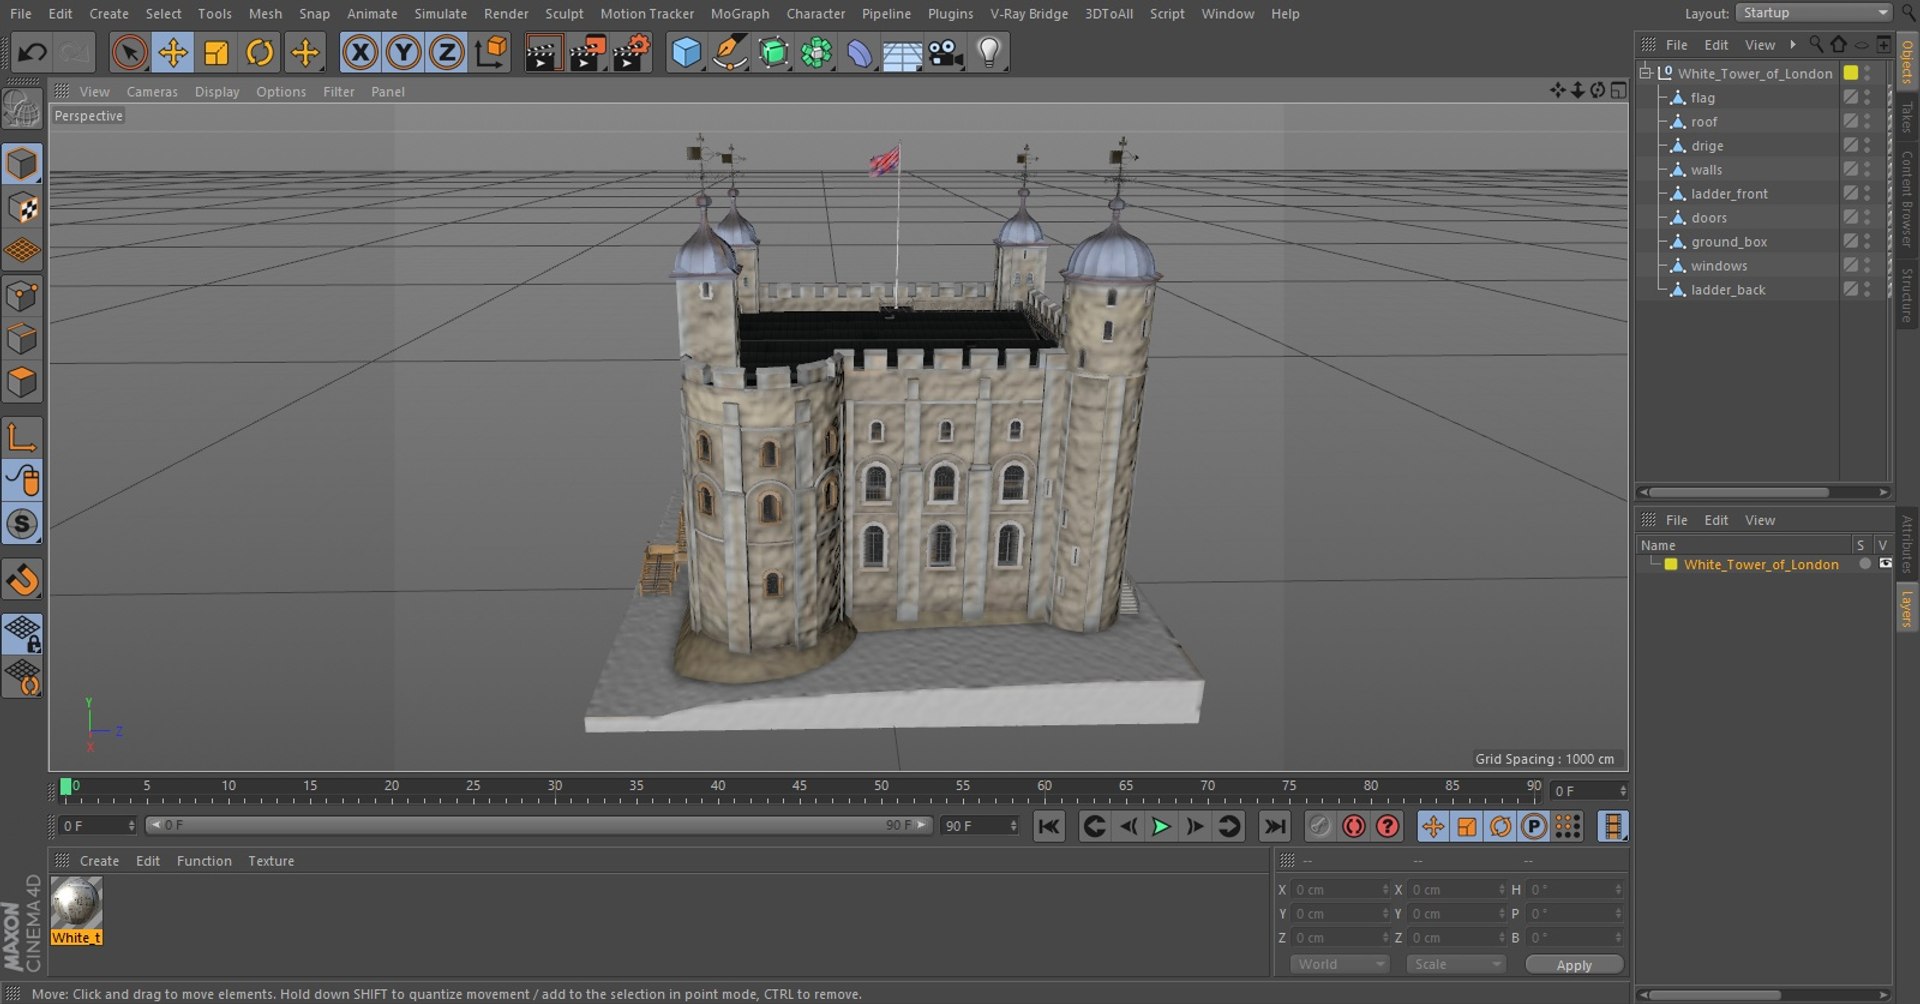This screenshot has height=1004, width=1920.
Task: Toggle visibility dots for windows object
Action: tap(1867, 266)
